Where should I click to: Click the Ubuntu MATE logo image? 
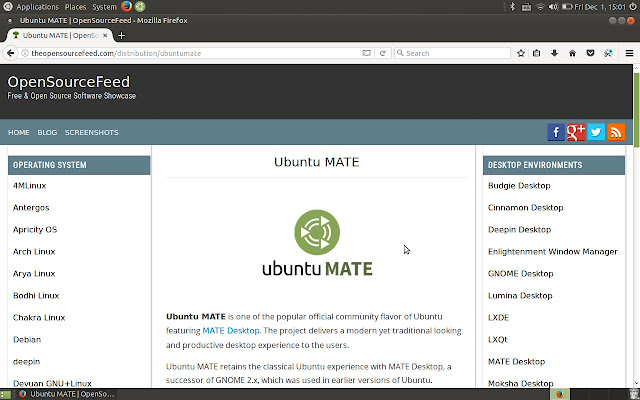tap(317, 243)
